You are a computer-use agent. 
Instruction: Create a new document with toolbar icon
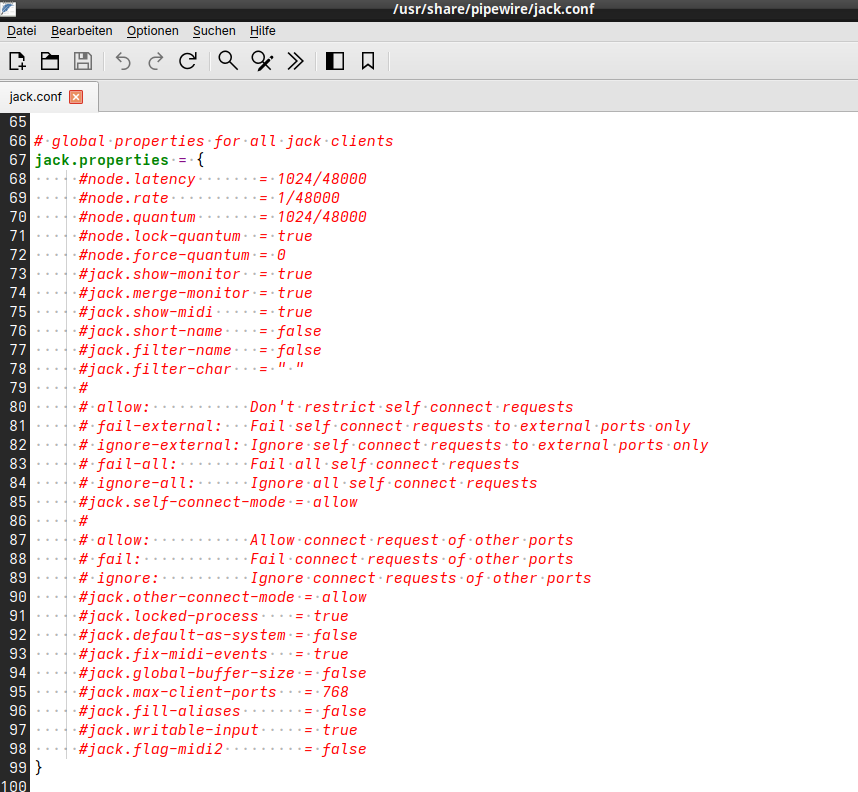click(17, 61)
